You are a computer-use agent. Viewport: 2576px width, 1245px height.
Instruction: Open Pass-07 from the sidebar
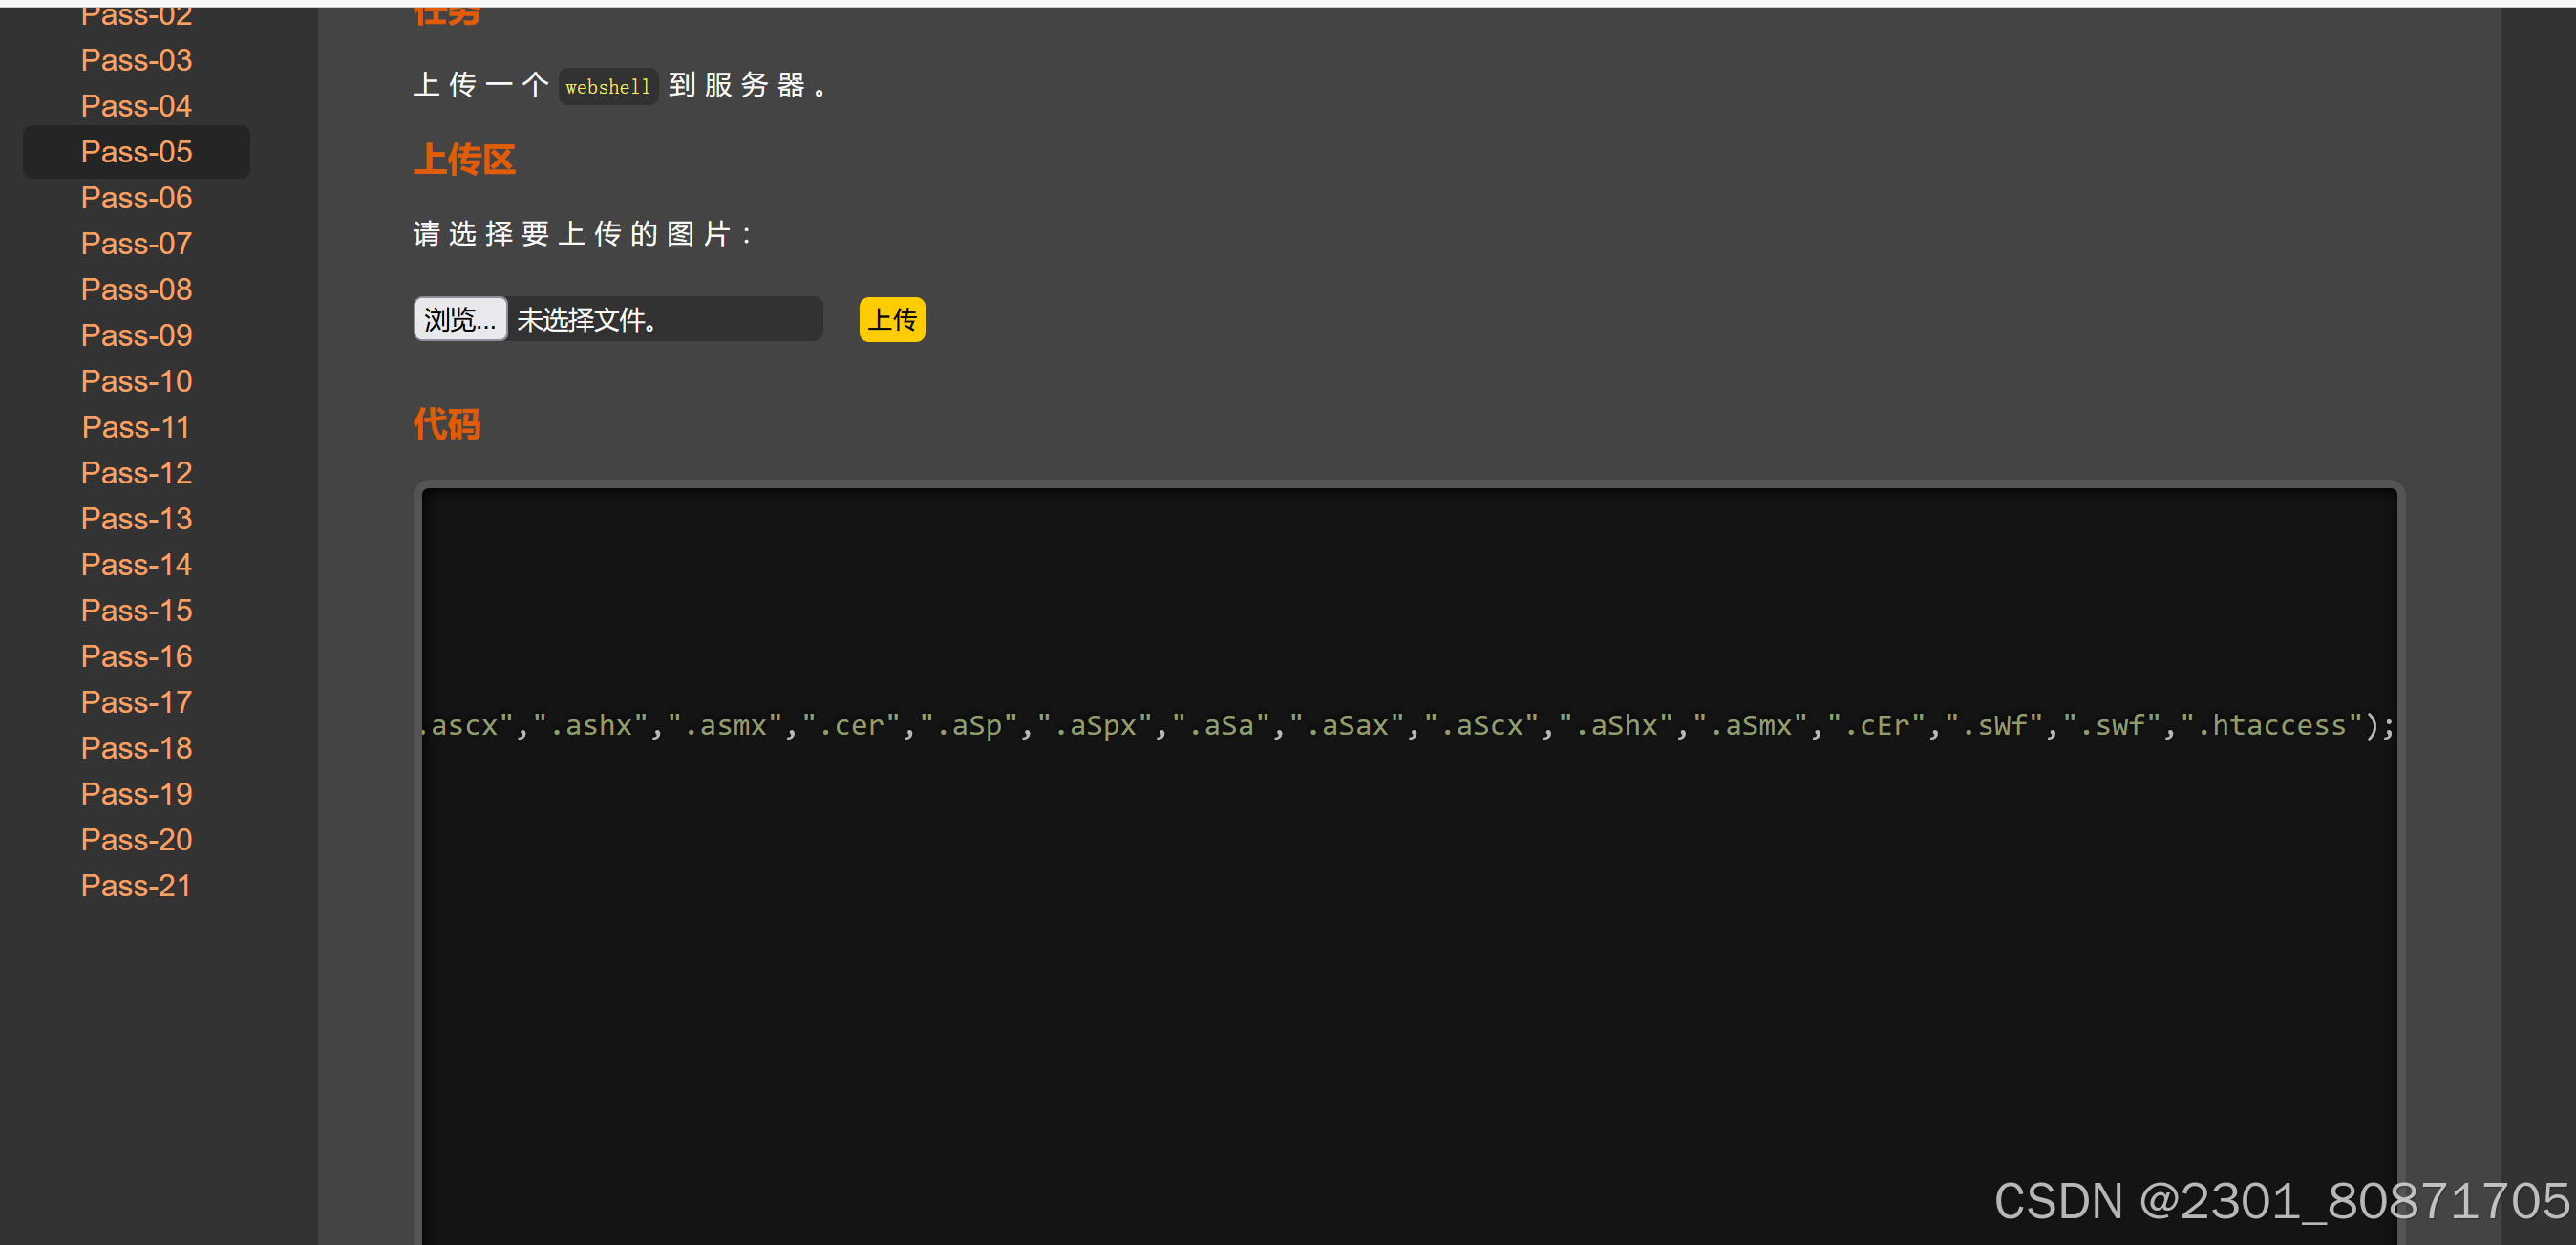pos(136,244)
